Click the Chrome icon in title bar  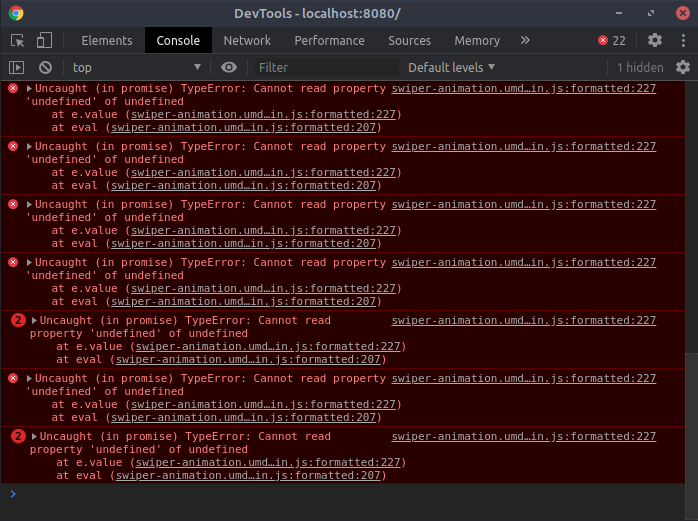point(16,13)
